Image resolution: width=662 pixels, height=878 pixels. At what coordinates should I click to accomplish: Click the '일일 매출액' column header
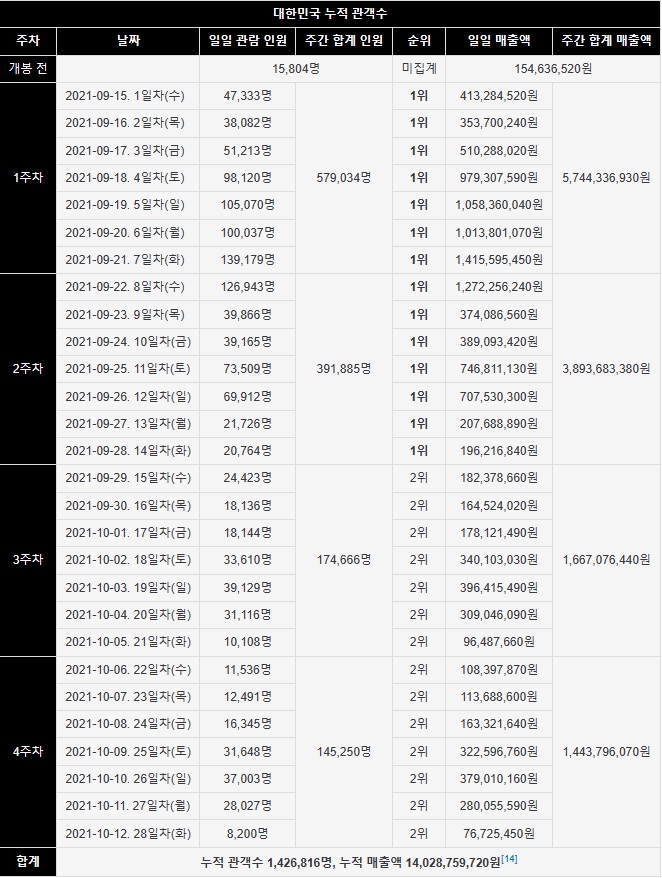[x=499, y=41]
